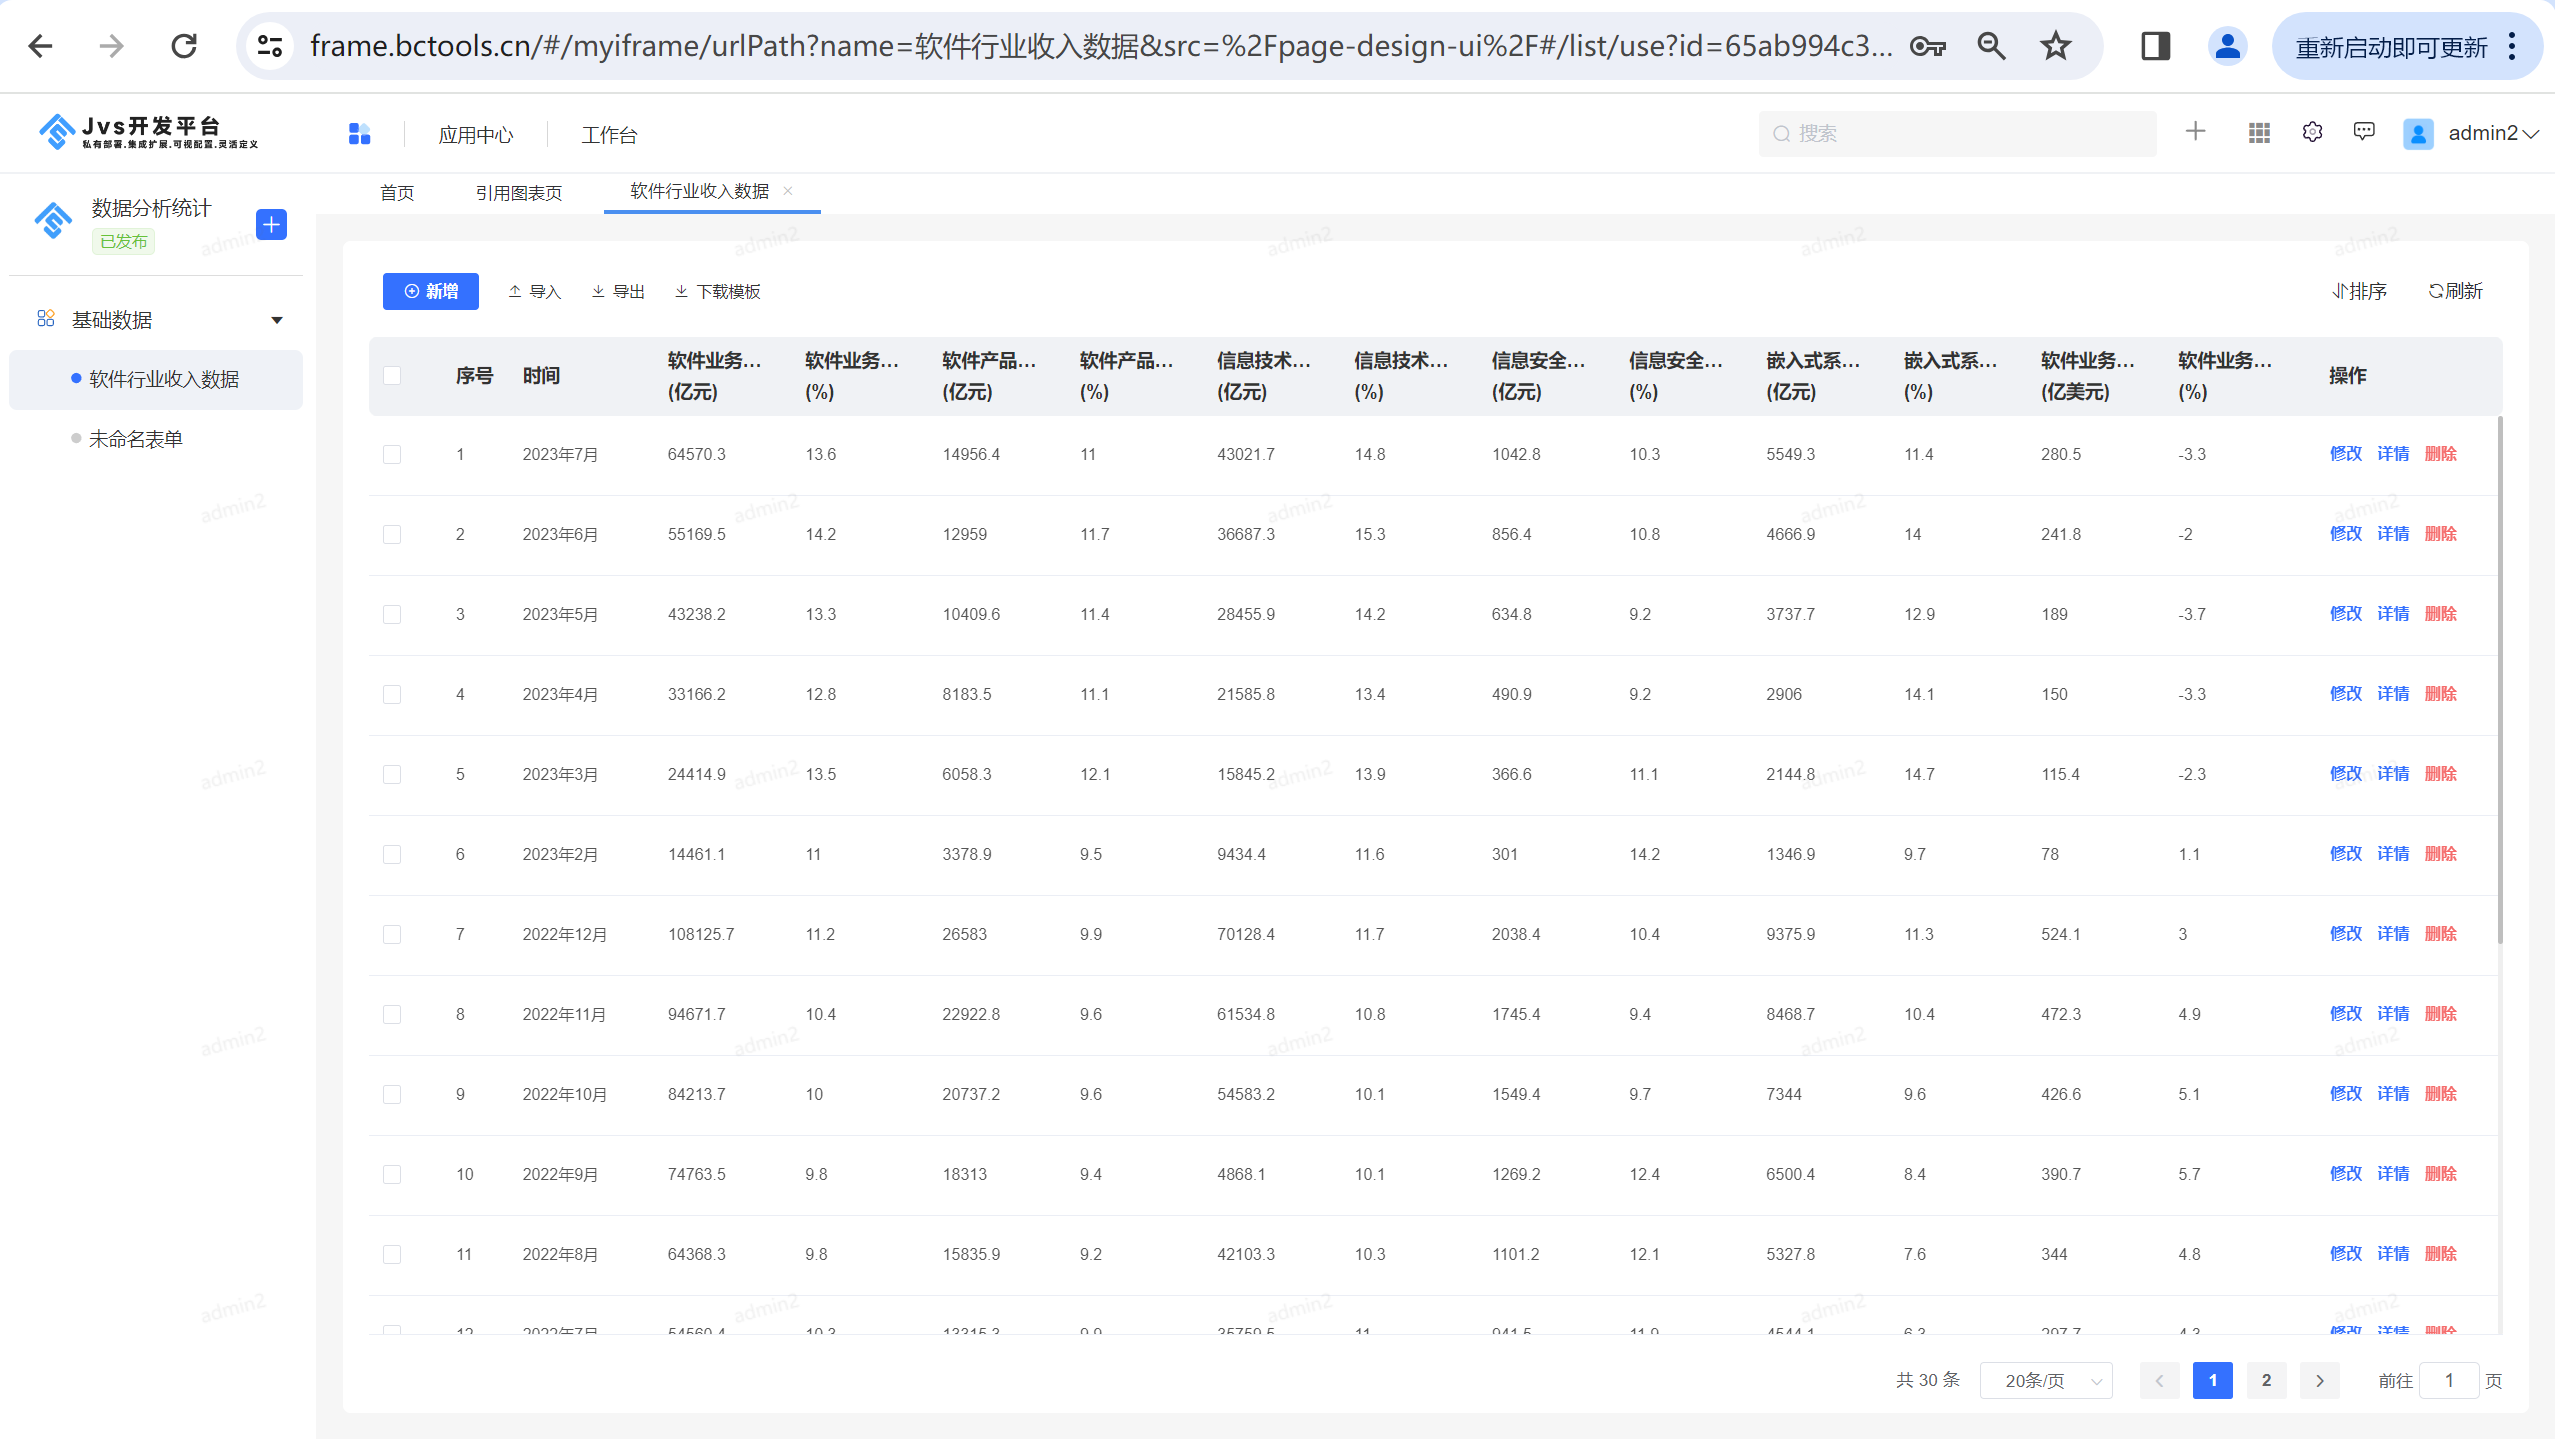This screenshot has width=2555, height=1439.
Task: Open the 应用中心 menu item
Action: (x=475, y=134)
